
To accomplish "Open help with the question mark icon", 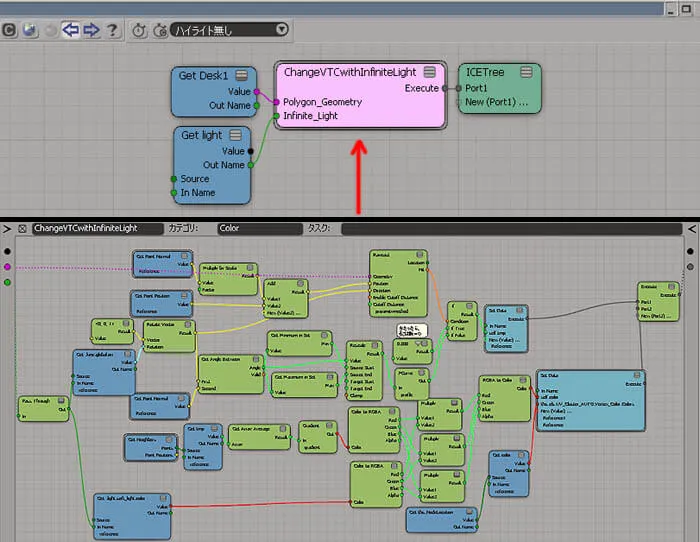I will coord(112,30).
